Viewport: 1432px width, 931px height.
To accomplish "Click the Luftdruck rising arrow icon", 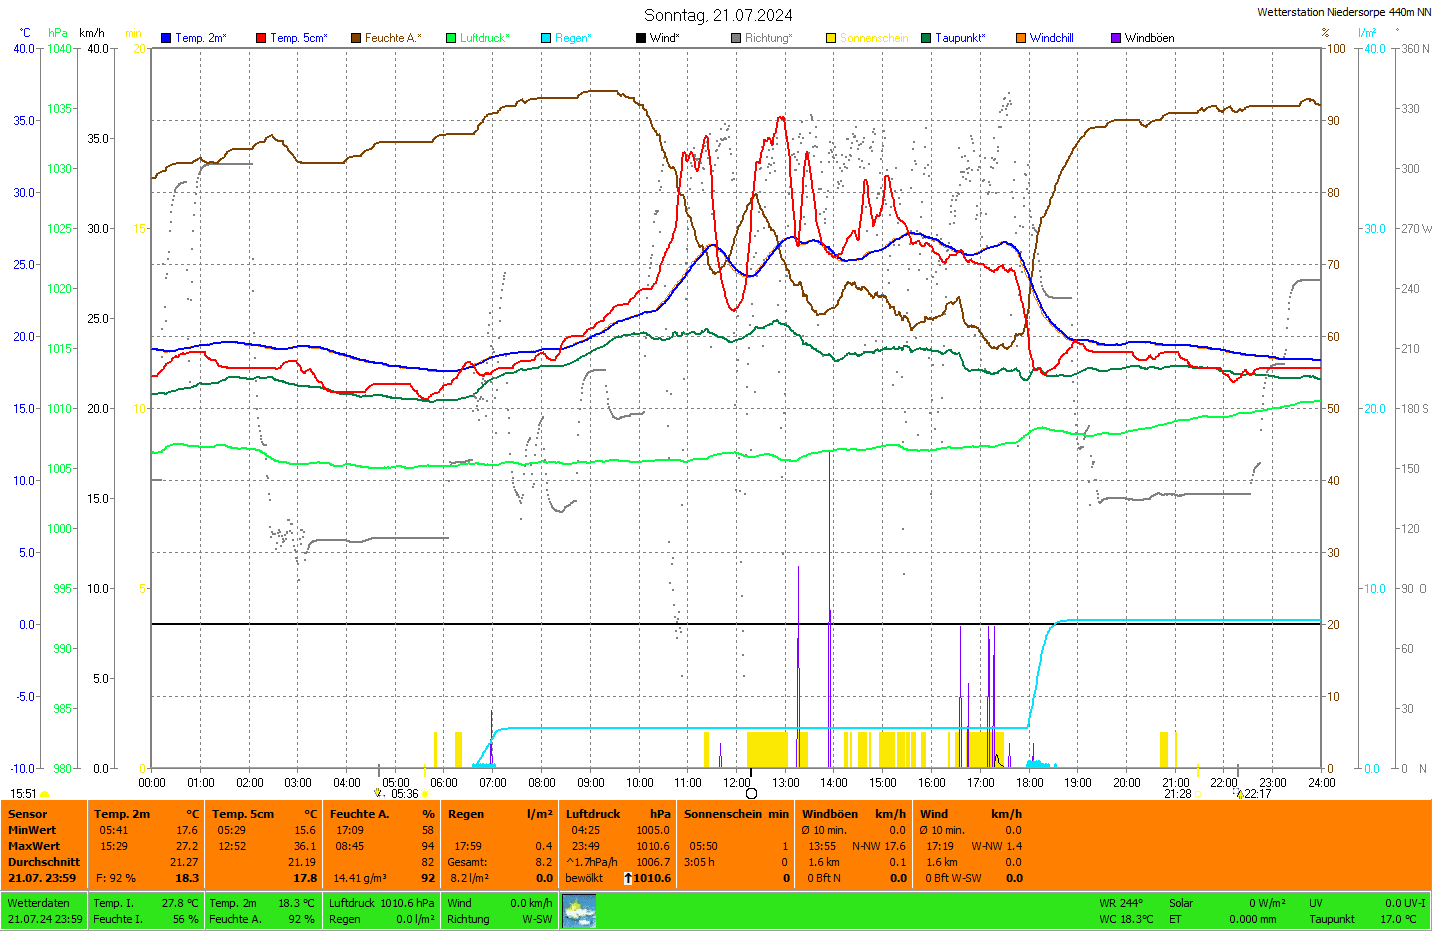I will coord(628,878).
